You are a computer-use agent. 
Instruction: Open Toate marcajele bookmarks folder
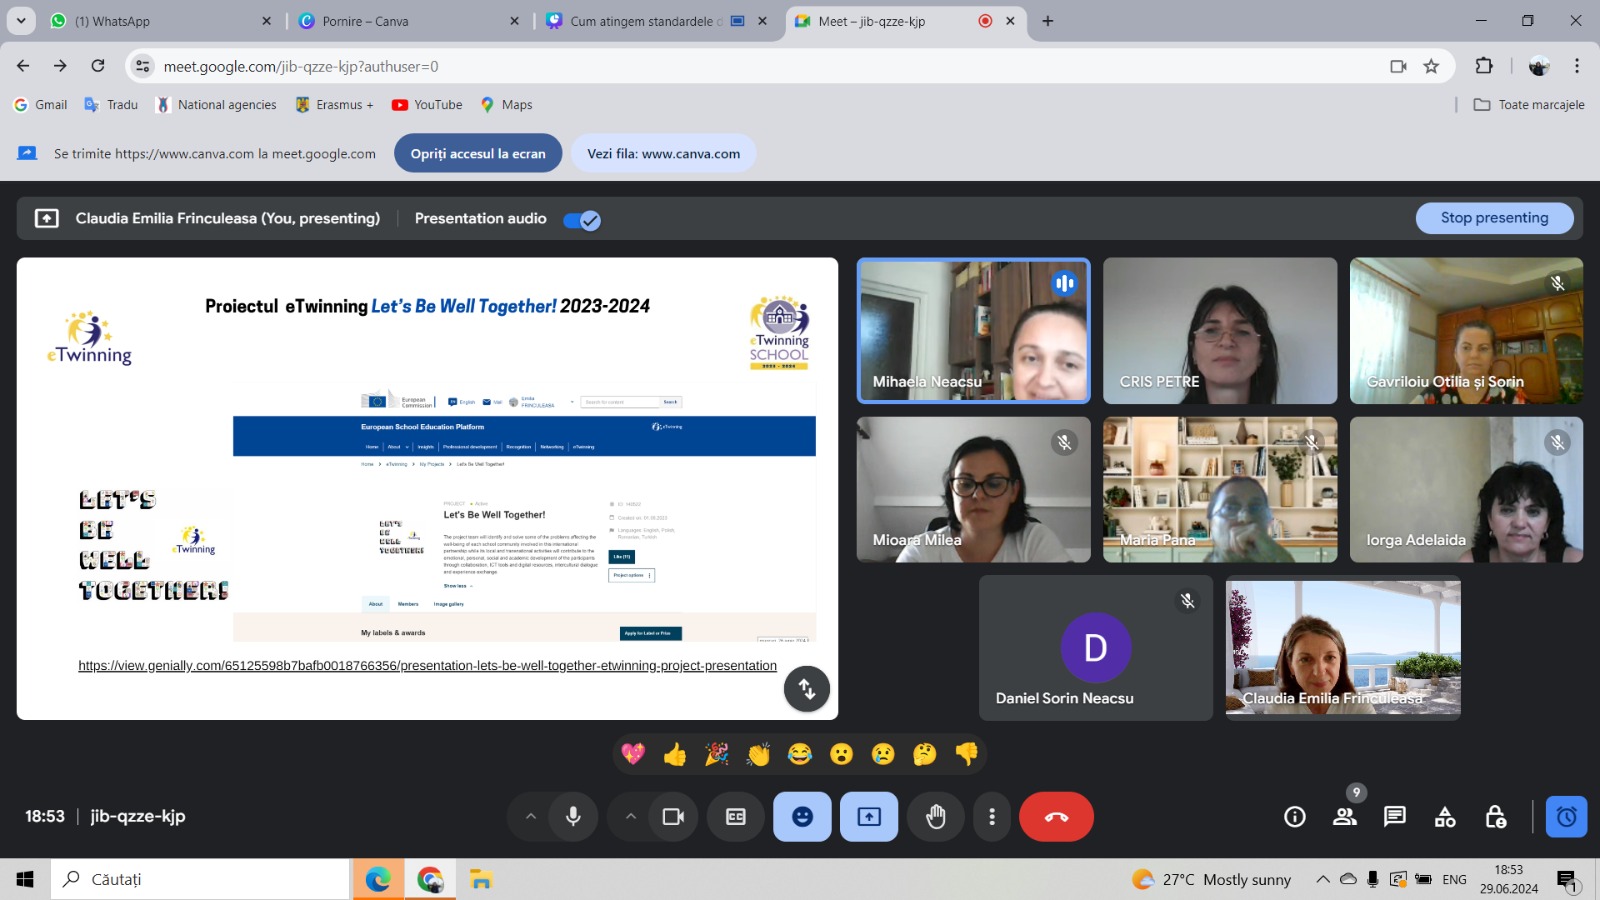[1529, 105]
